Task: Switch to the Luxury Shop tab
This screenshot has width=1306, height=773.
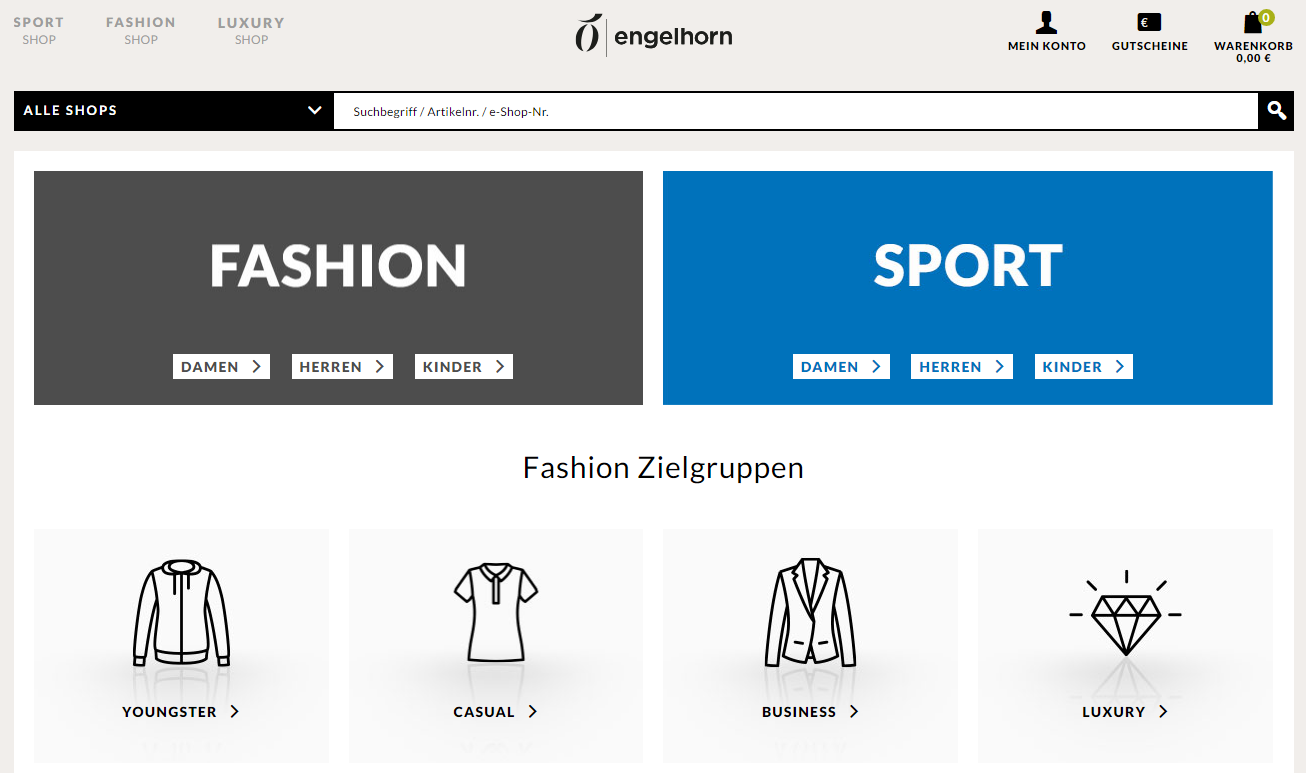Action: pos(251,30)
